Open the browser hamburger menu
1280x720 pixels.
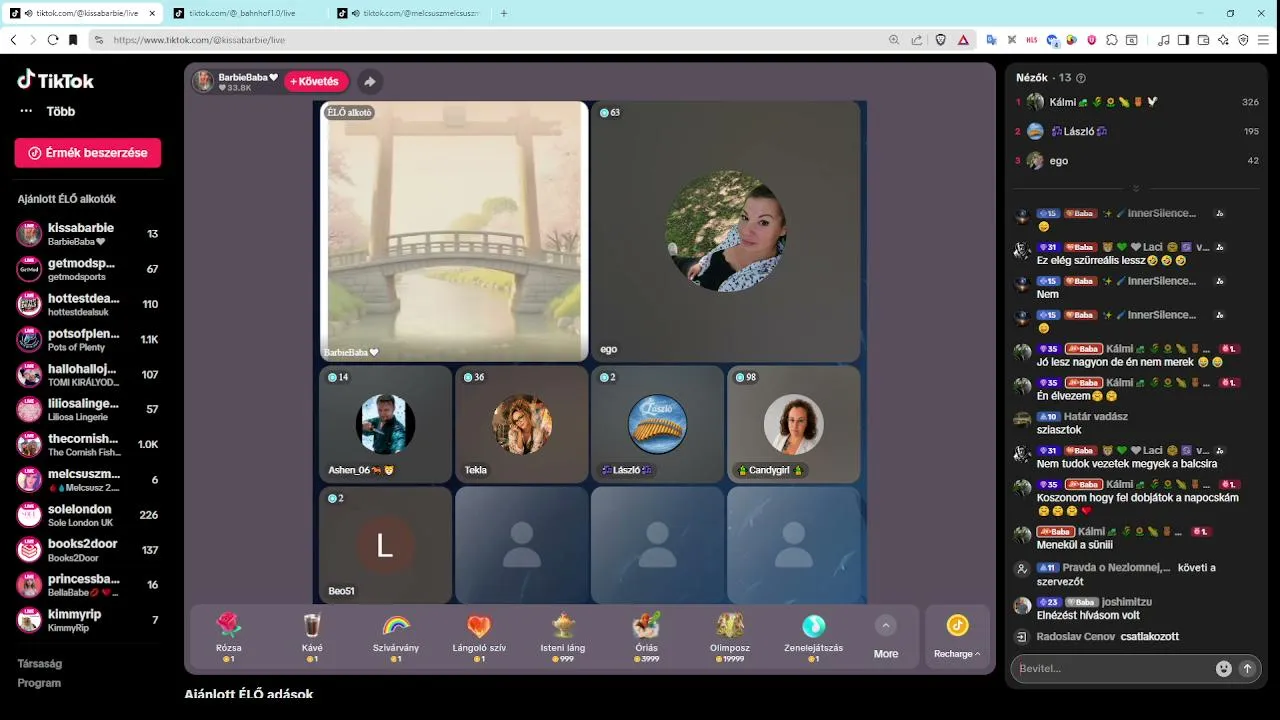tap(1264, 40)
